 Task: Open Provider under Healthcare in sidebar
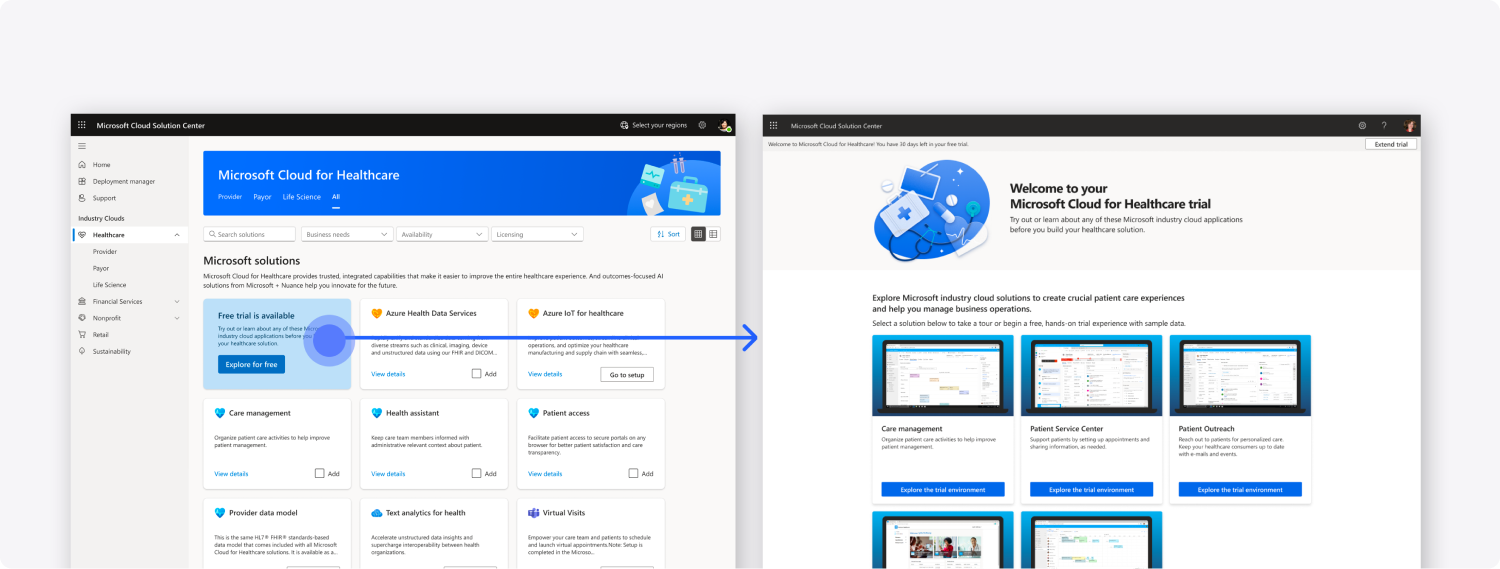click(105, 252)
